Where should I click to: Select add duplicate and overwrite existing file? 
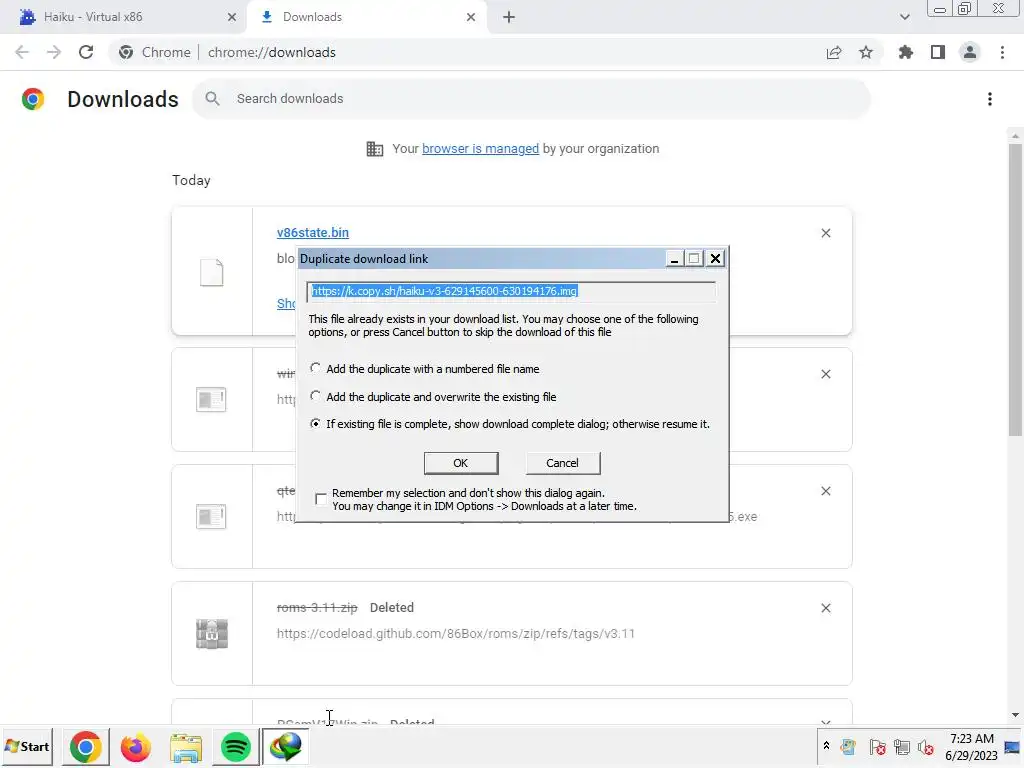[x=315, y=396]
